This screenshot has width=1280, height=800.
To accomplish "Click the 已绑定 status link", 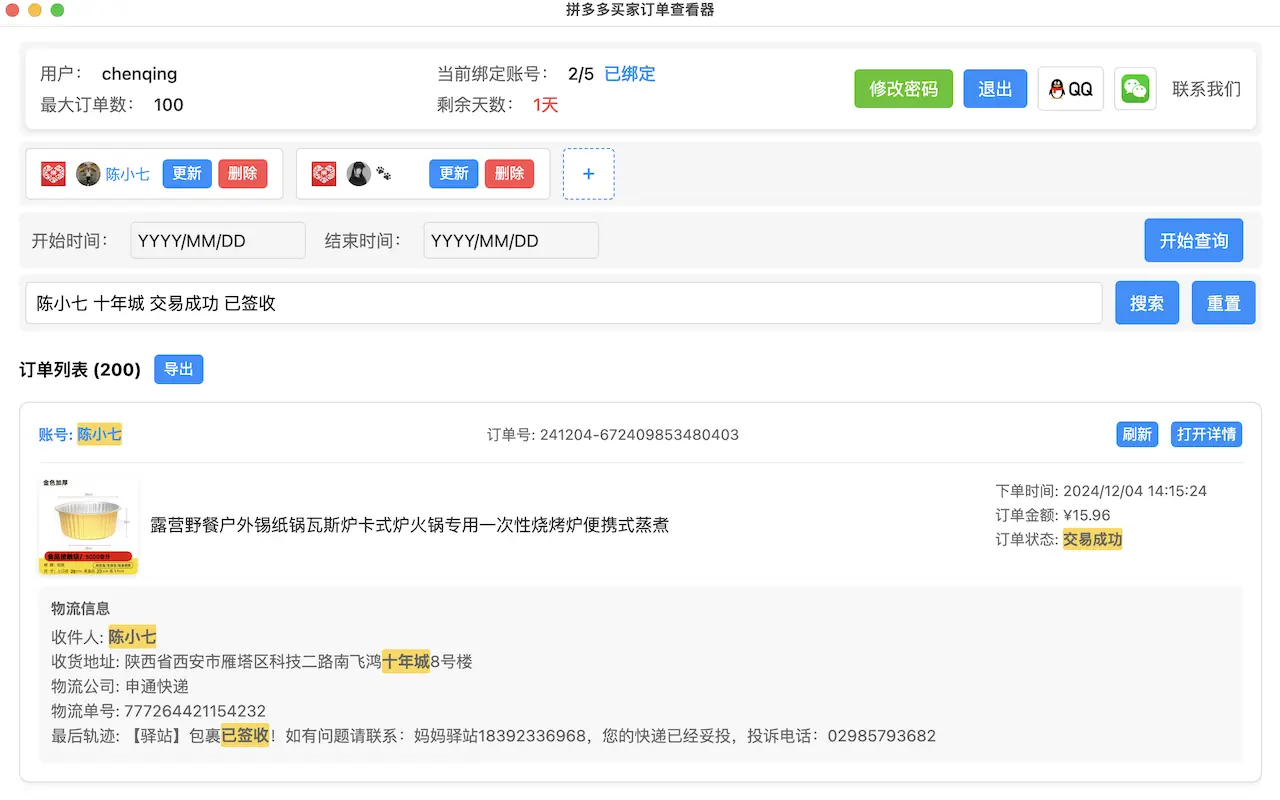I will [x=630, y=74].
